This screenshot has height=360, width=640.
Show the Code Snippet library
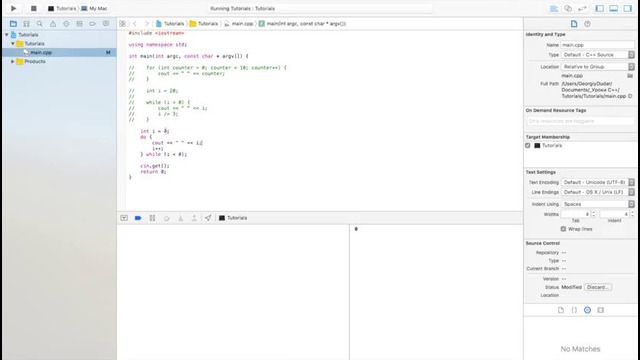point(574,310)
